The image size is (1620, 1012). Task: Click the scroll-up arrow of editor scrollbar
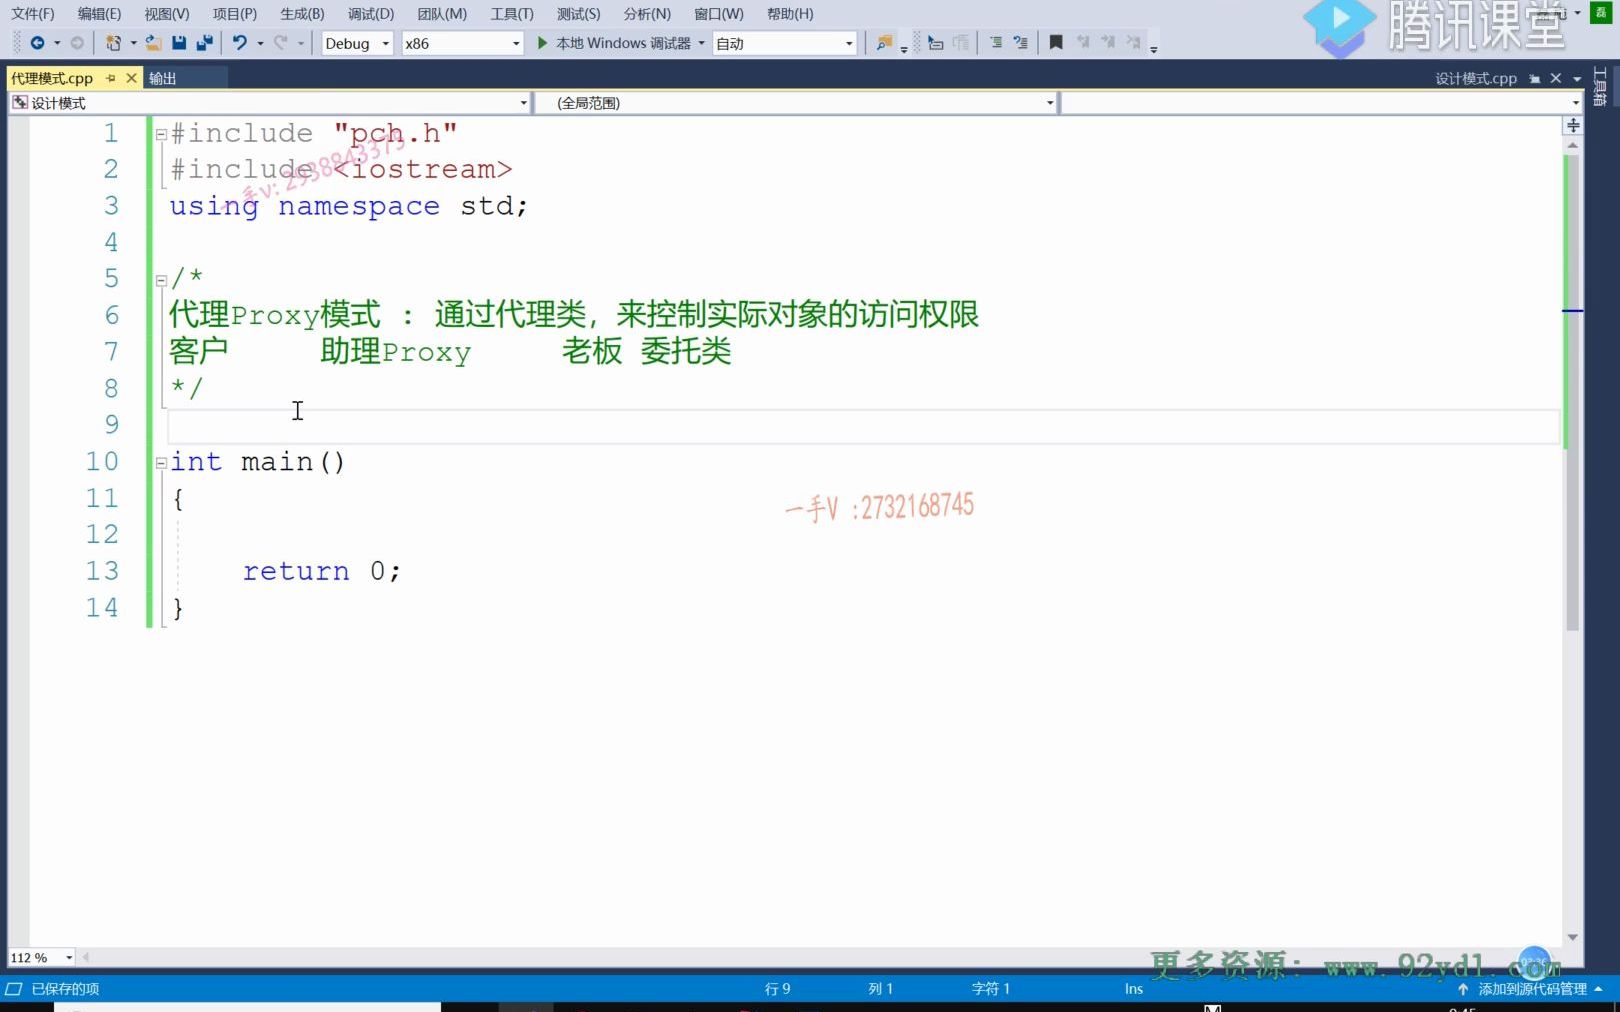point(1572,145)
